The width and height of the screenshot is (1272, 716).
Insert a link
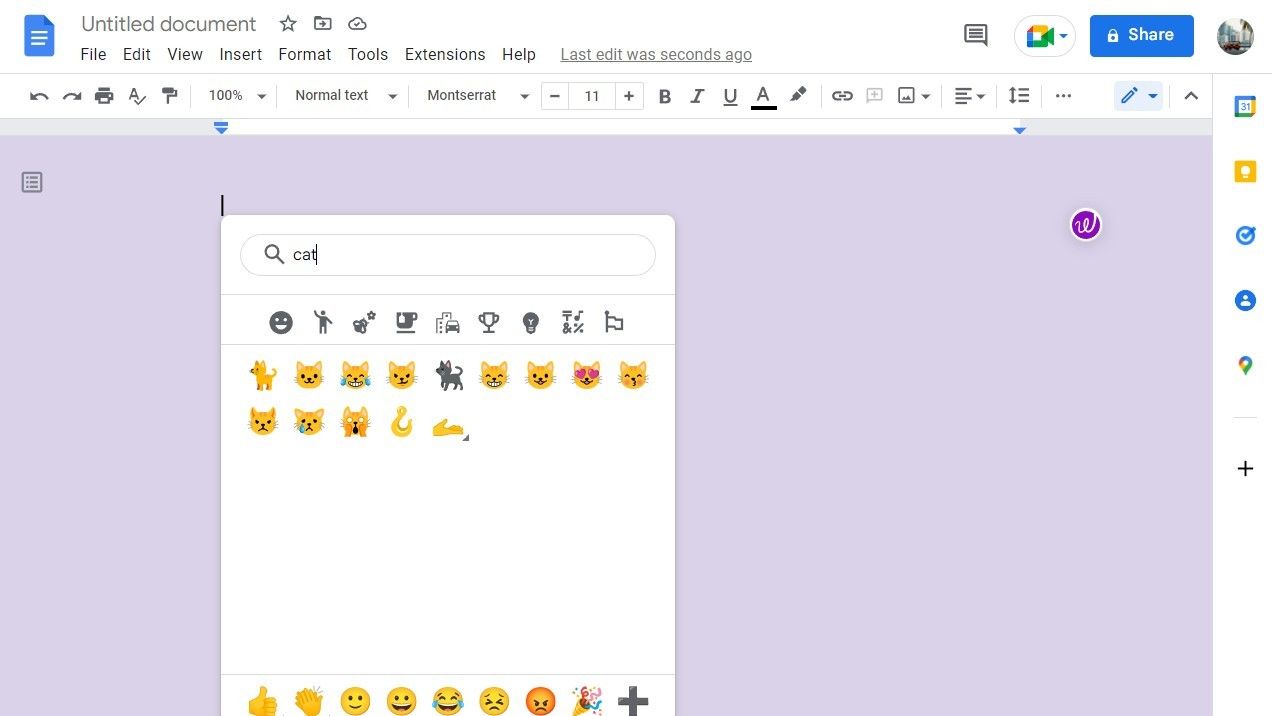tap(842, 95)
